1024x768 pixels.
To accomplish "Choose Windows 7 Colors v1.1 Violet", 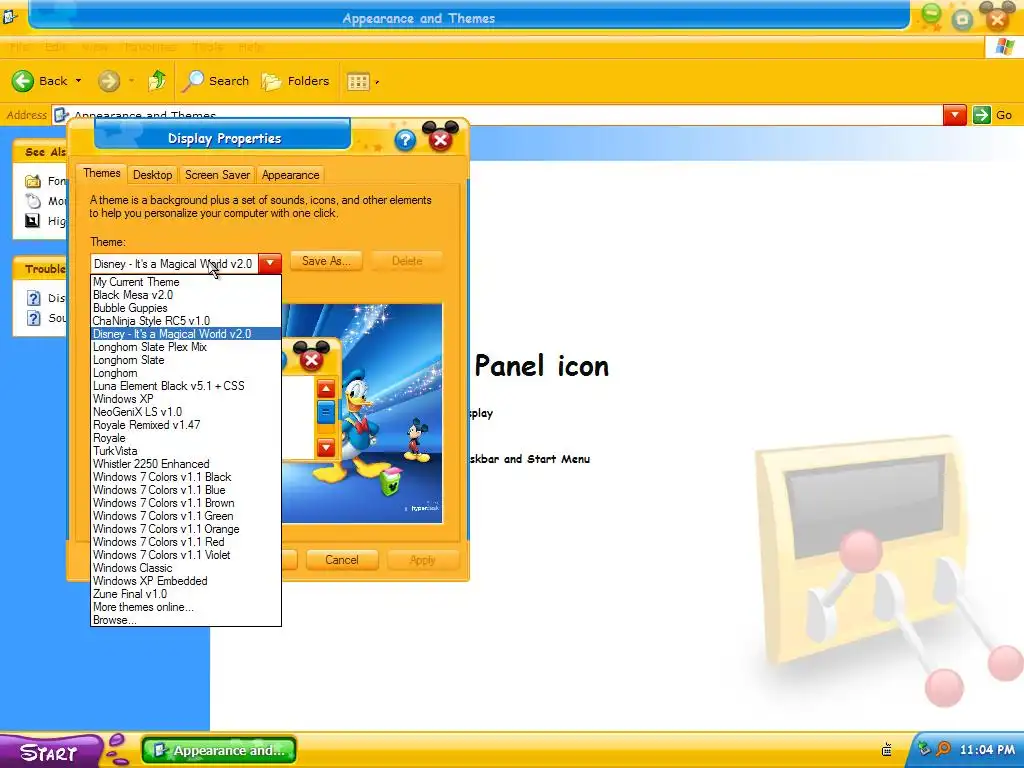I will click(186, 555).
